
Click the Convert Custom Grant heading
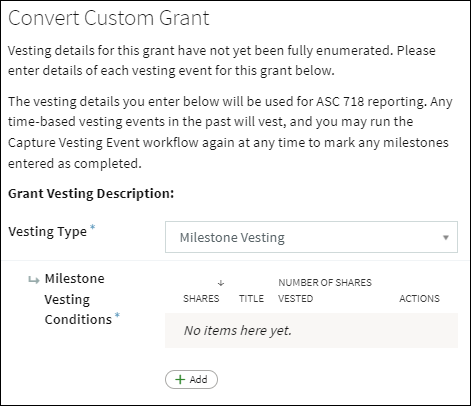109,18
